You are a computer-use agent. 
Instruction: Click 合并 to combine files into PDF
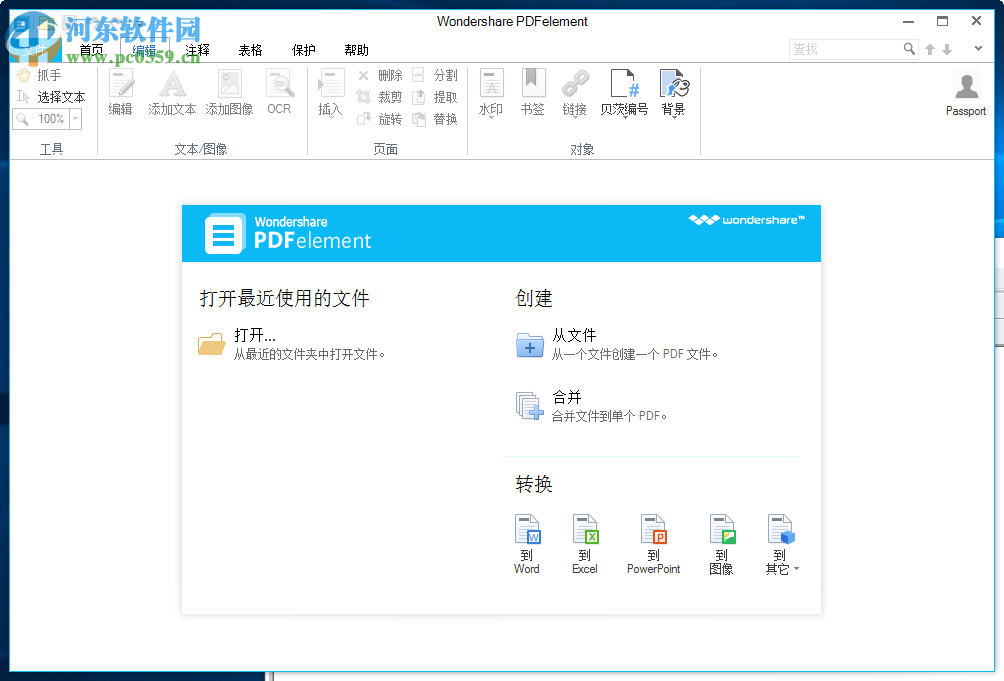[566, 397]
